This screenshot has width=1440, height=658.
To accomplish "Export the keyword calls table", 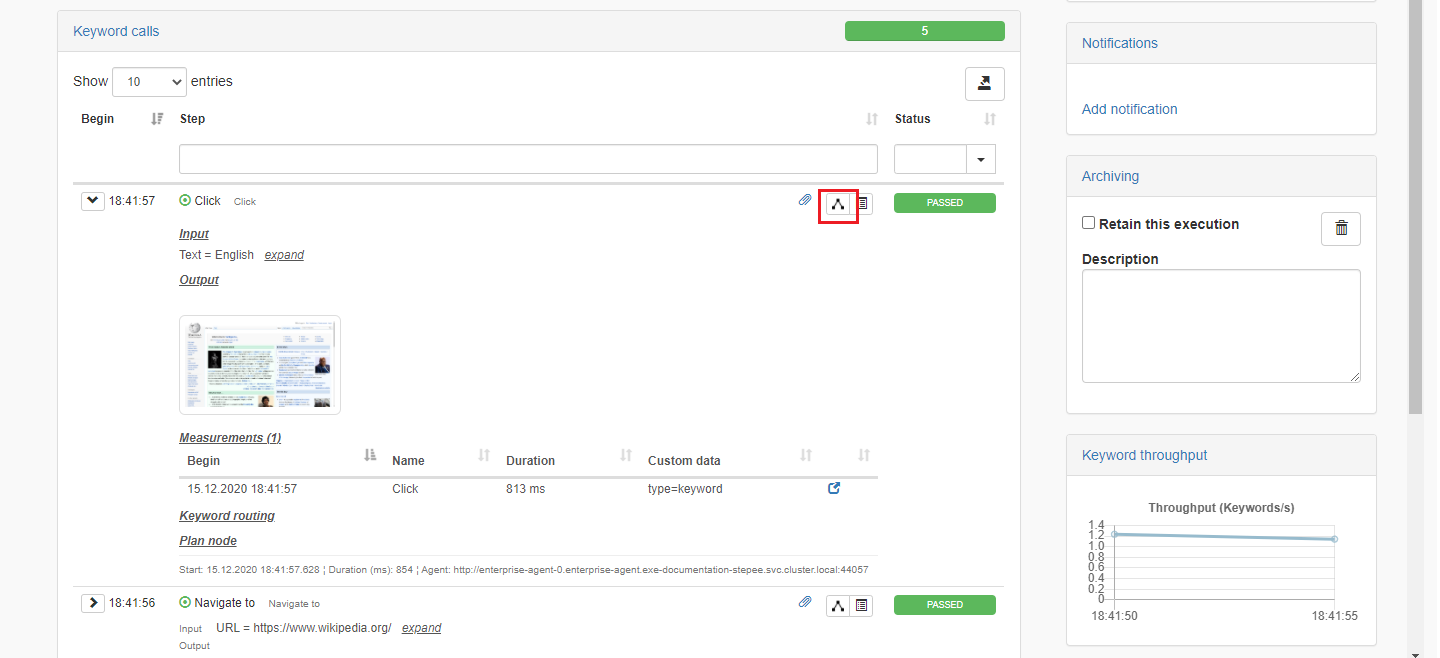I will (x=984, y=84).
